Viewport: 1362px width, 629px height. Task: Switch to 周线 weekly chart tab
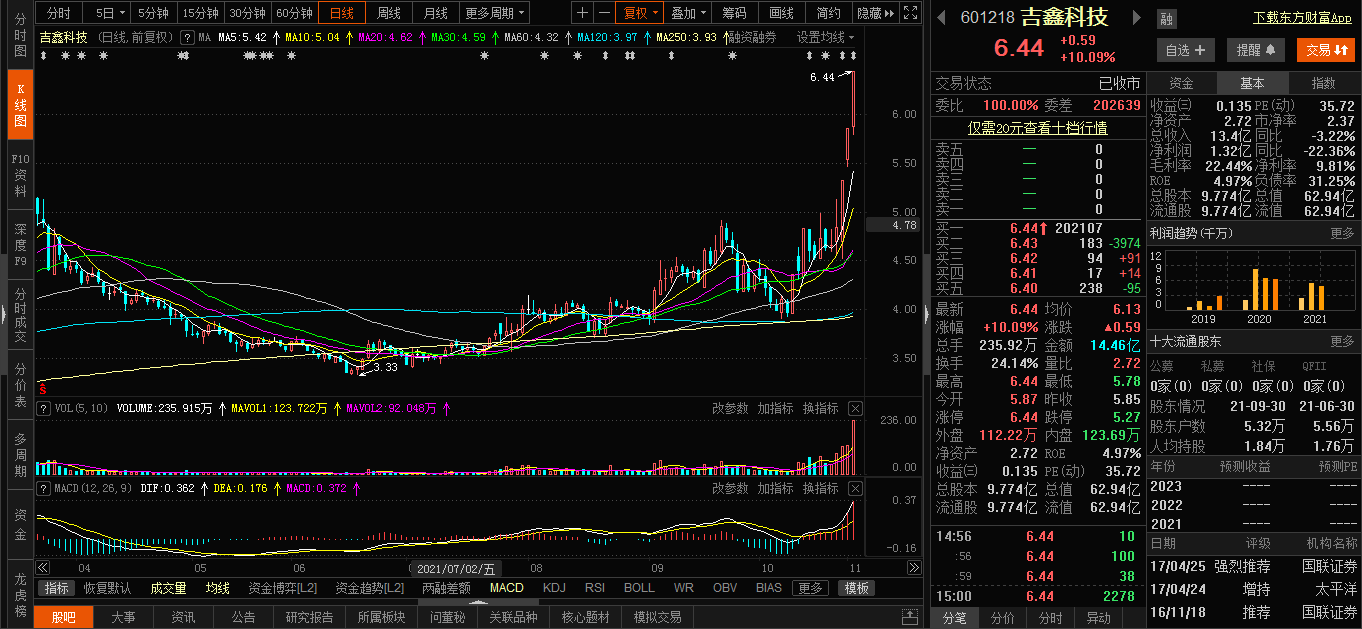(388, 13)
